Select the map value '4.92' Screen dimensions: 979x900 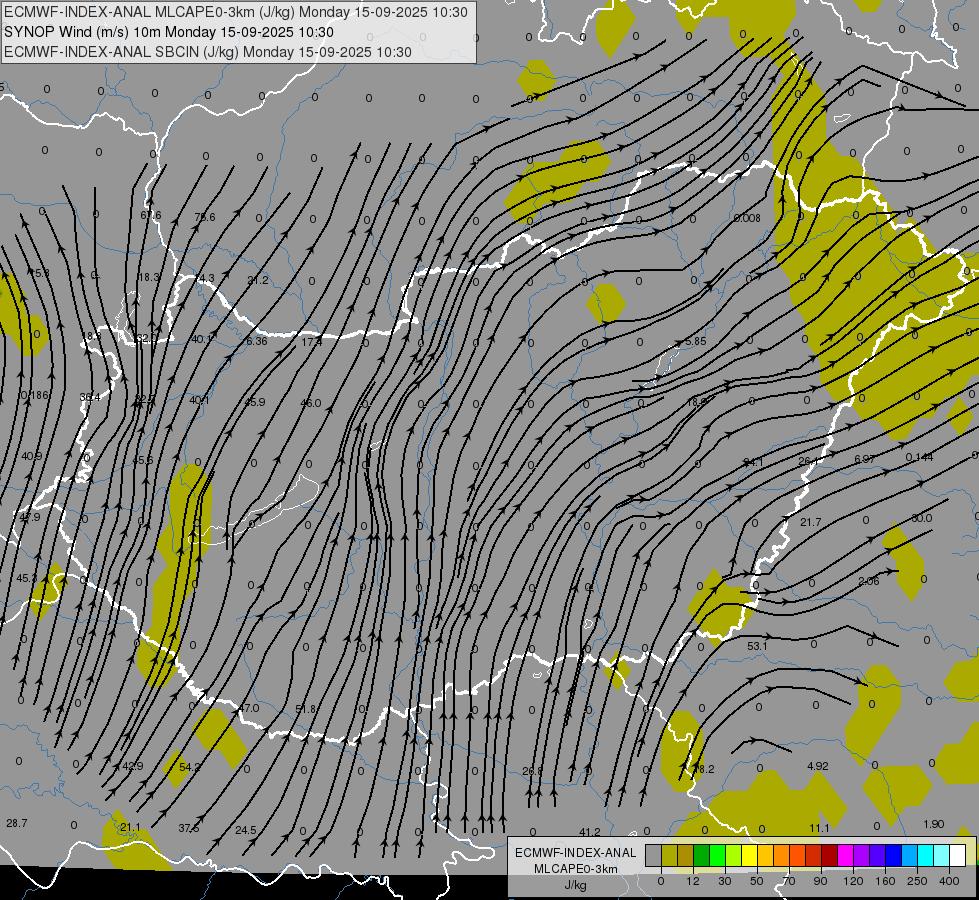coord(817,766)
